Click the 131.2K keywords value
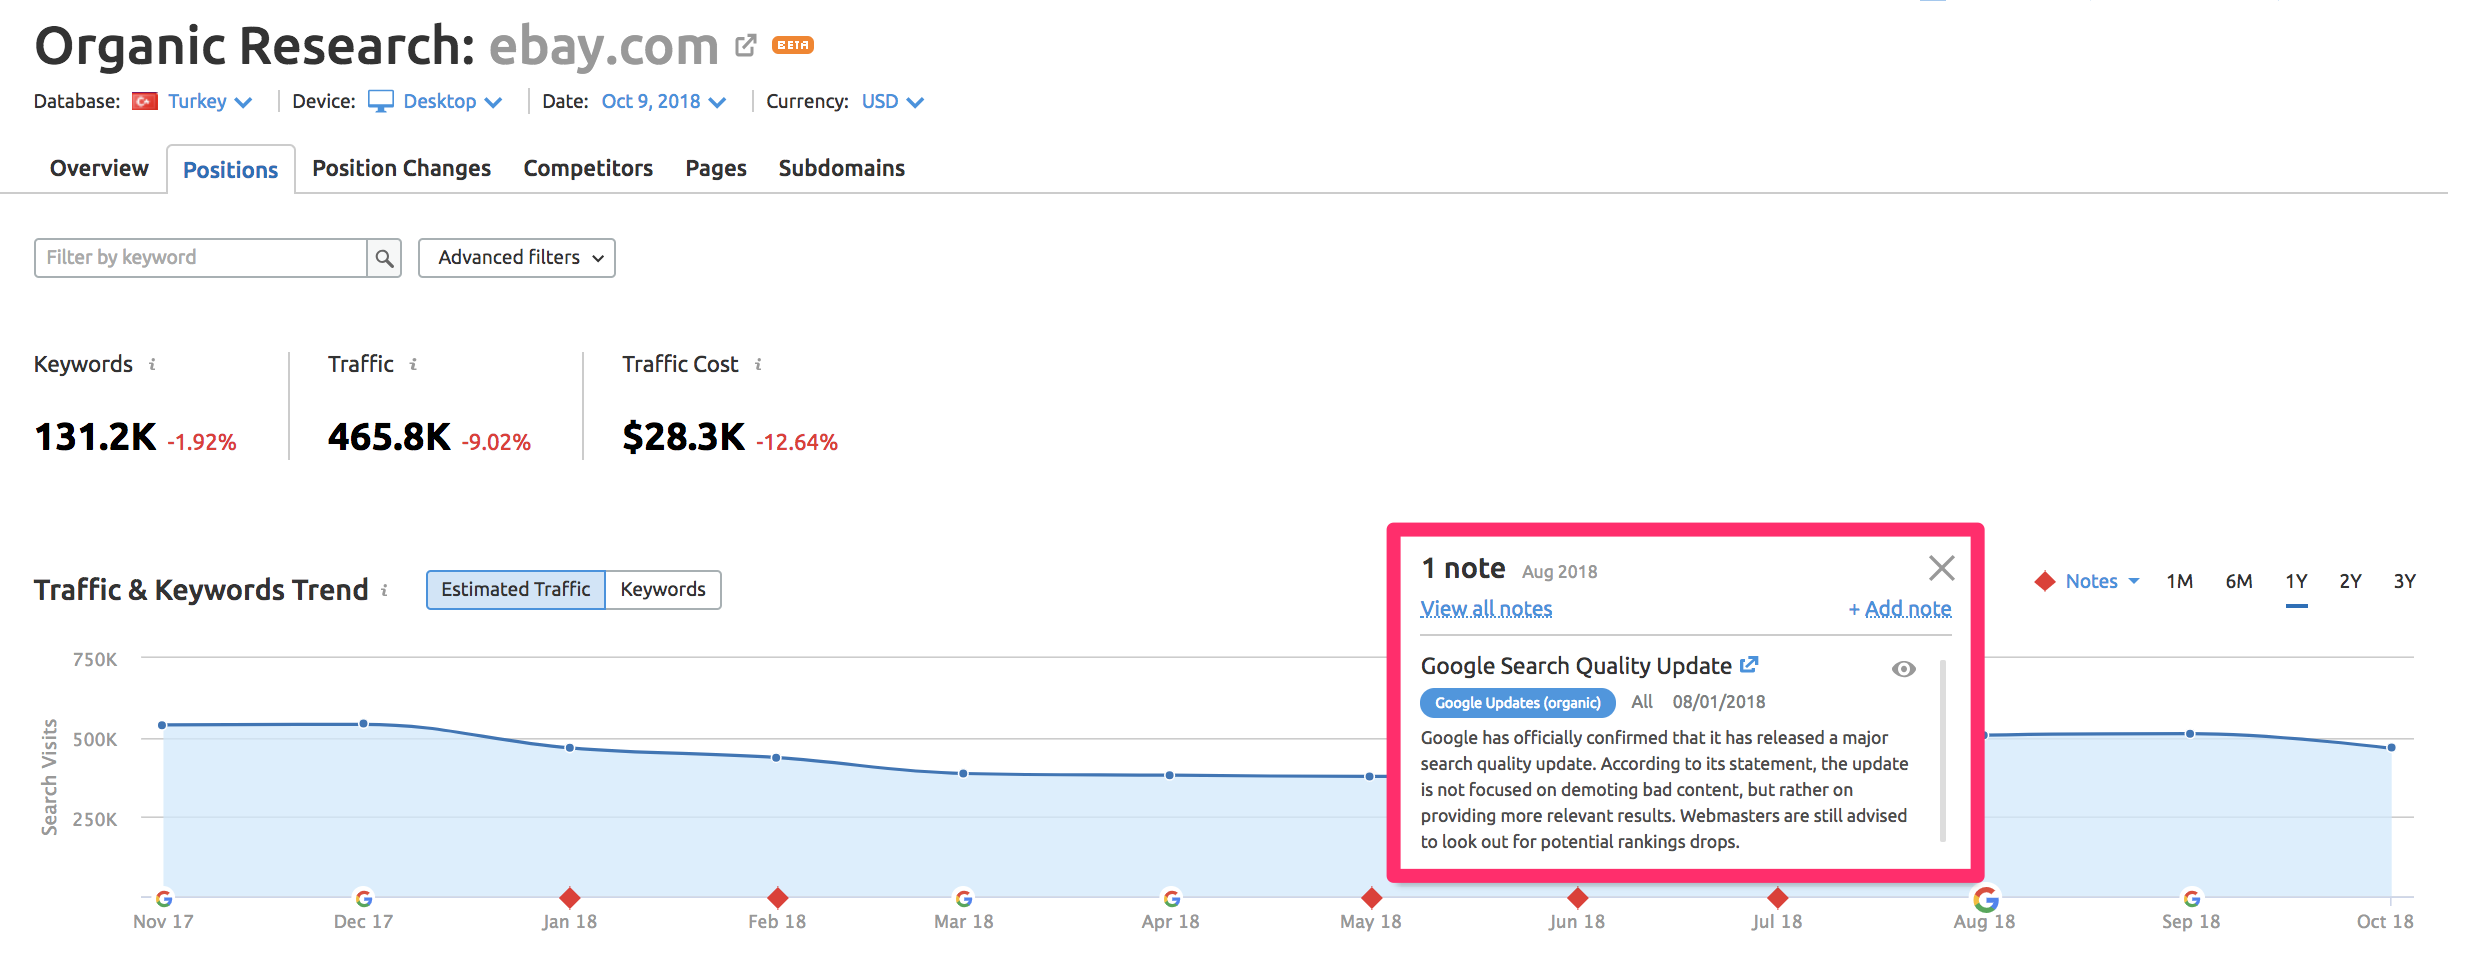The image size is (2490, 978). 95,437
